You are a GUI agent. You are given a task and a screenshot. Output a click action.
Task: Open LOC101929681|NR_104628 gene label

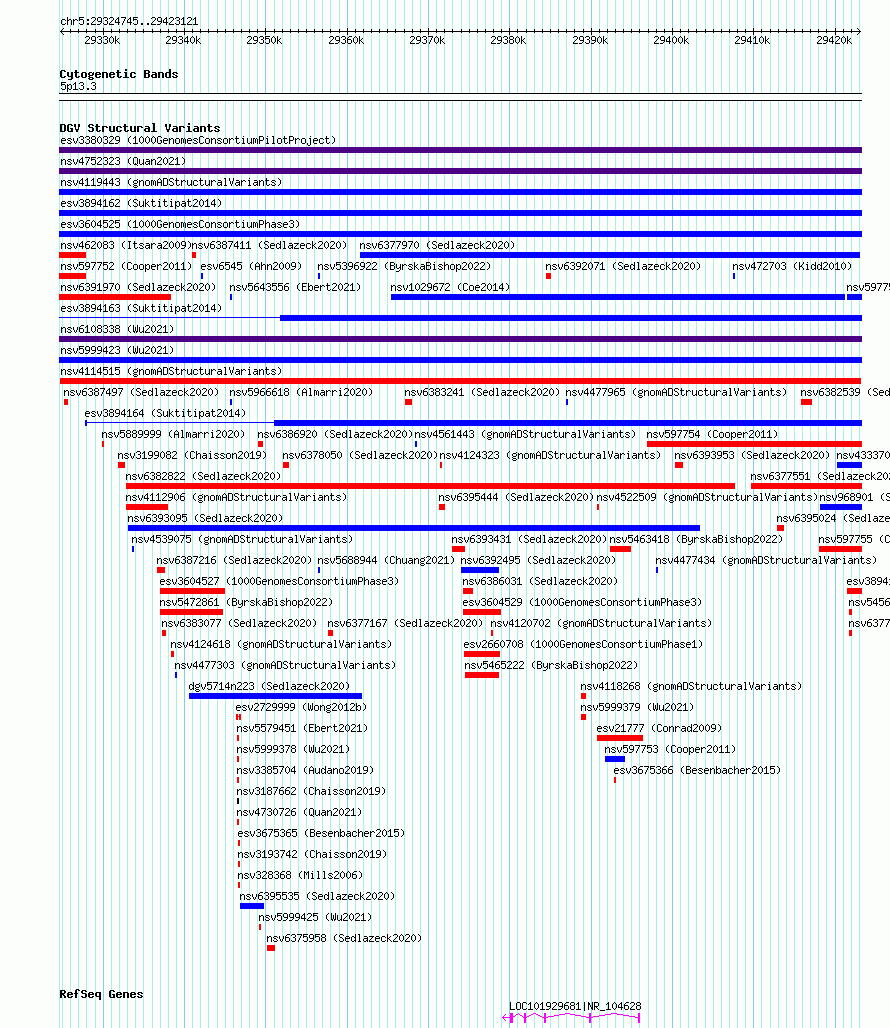[x=575, y=1006]
